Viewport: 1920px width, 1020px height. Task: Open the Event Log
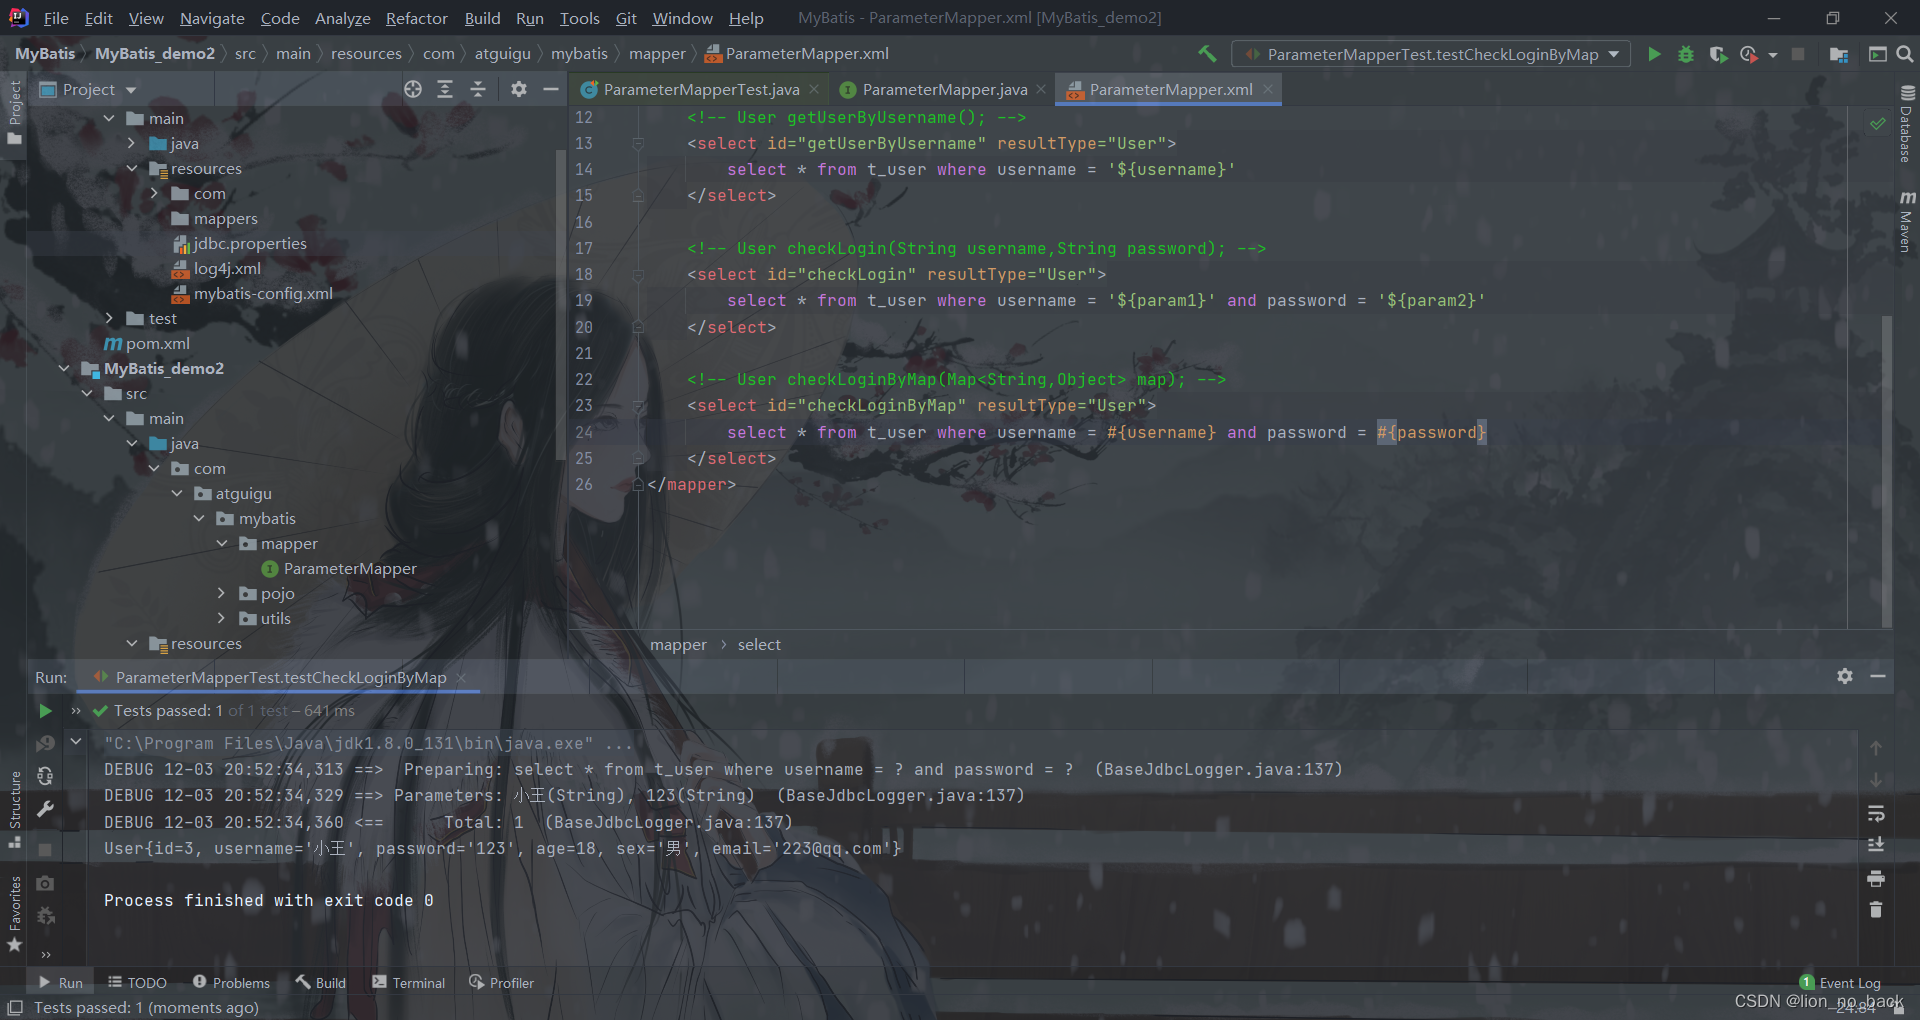(1840, 983)
